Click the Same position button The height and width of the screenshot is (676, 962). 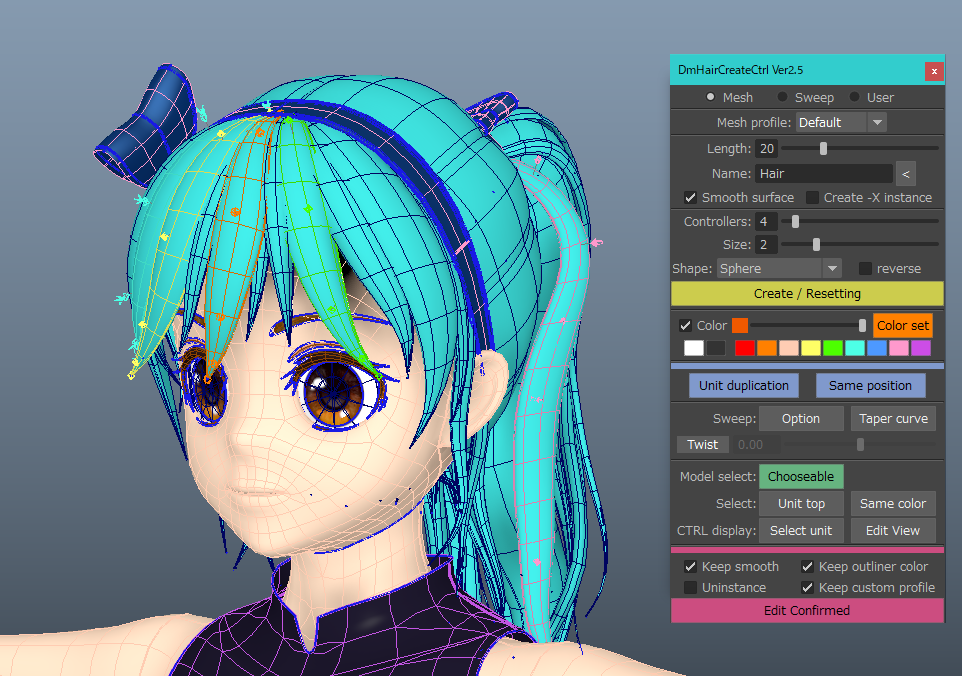pos(870,386)
